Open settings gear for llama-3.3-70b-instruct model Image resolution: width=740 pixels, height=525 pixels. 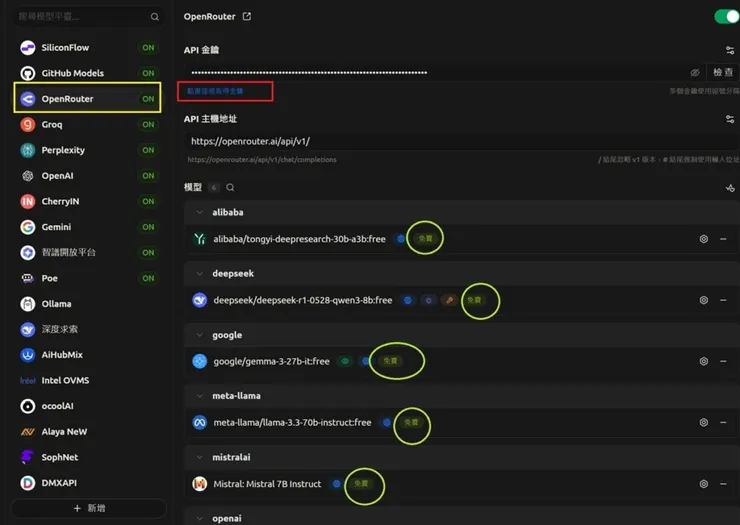[704, 423]
